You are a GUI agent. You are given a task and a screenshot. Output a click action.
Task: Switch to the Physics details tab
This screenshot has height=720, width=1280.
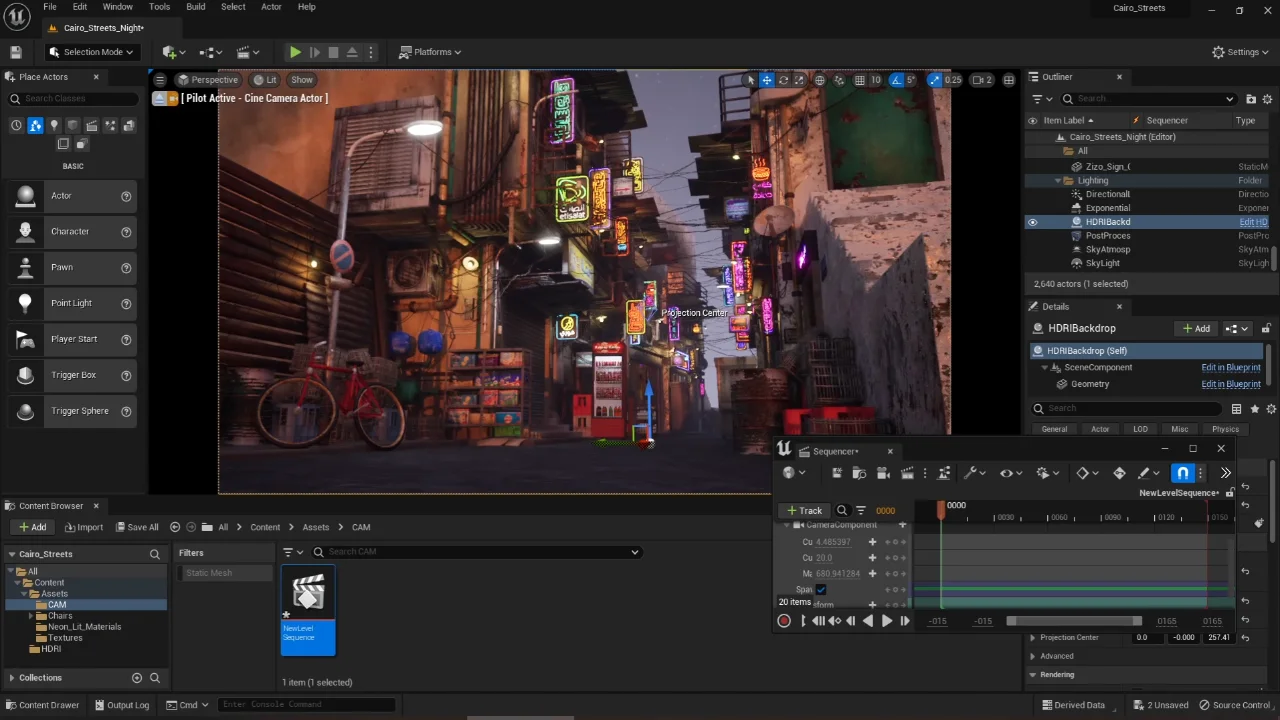[x=1225, y=429]
